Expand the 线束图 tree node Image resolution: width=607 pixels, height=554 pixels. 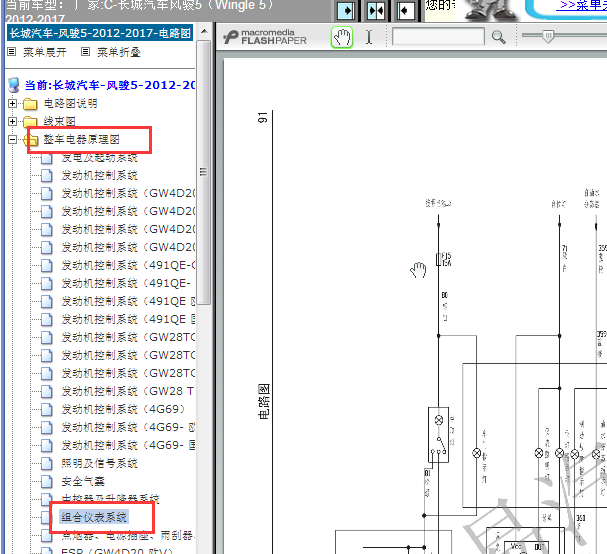point(12,122)
